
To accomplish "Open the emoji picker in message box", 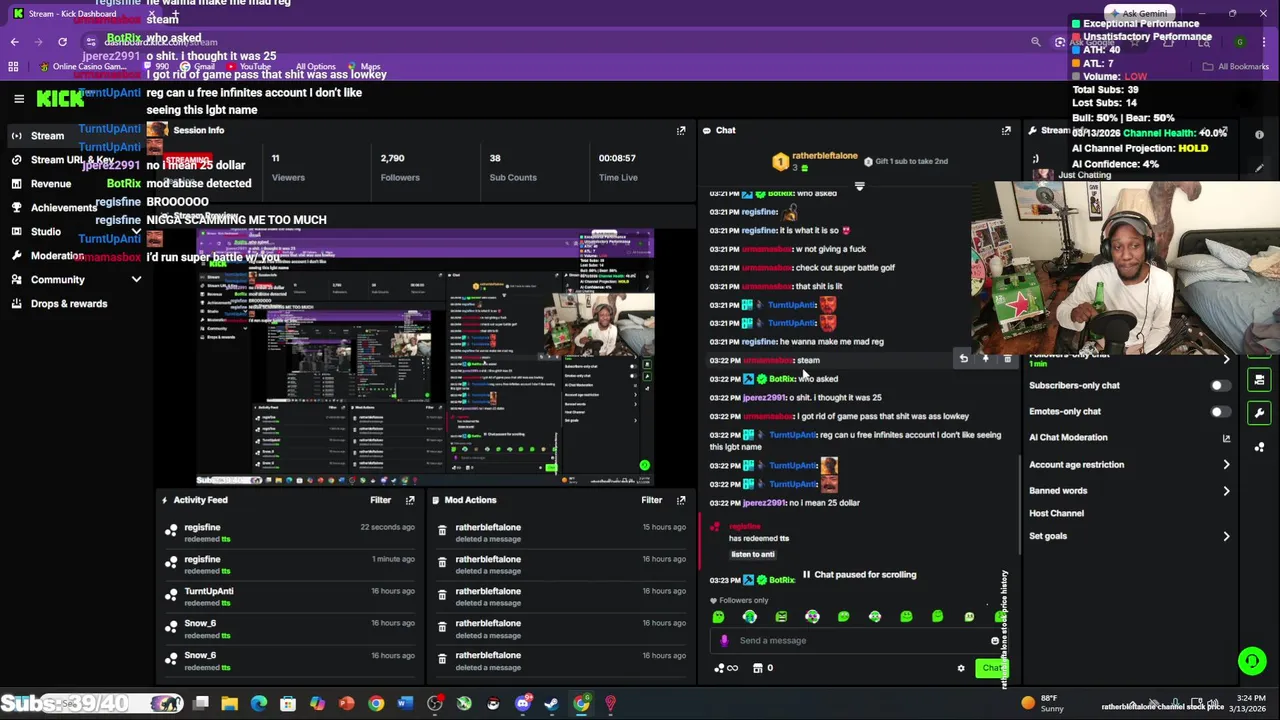I will coord(995,641).
